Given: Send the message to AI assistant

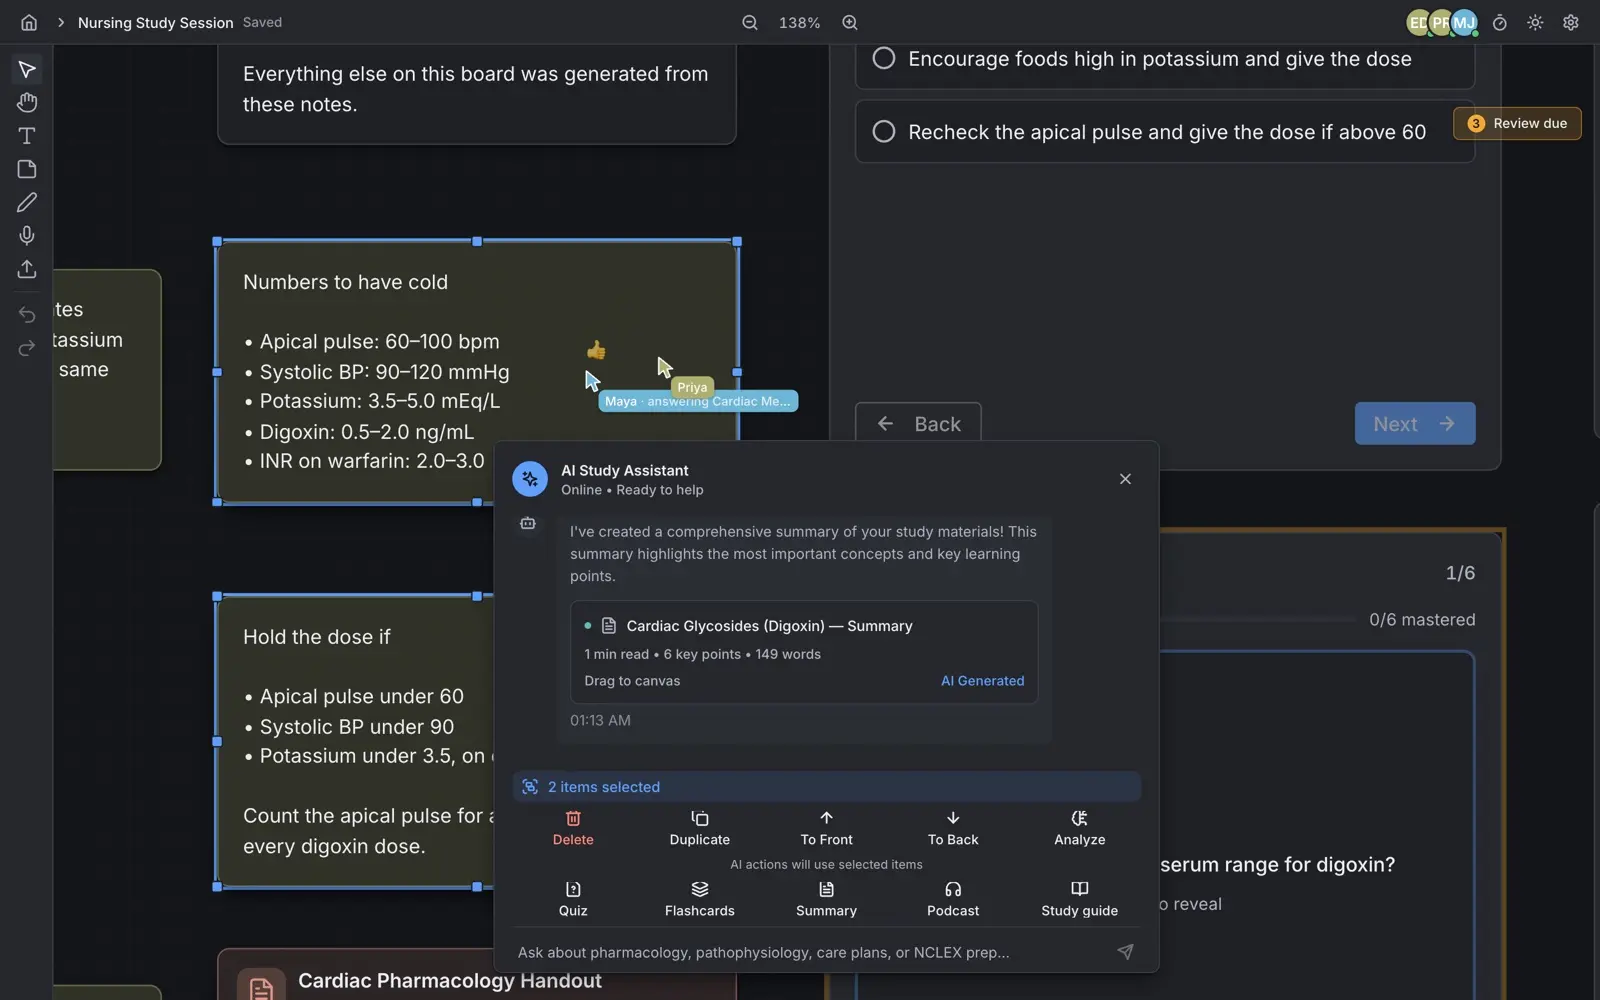Looking at the screenshot, I should point(1125,952).
